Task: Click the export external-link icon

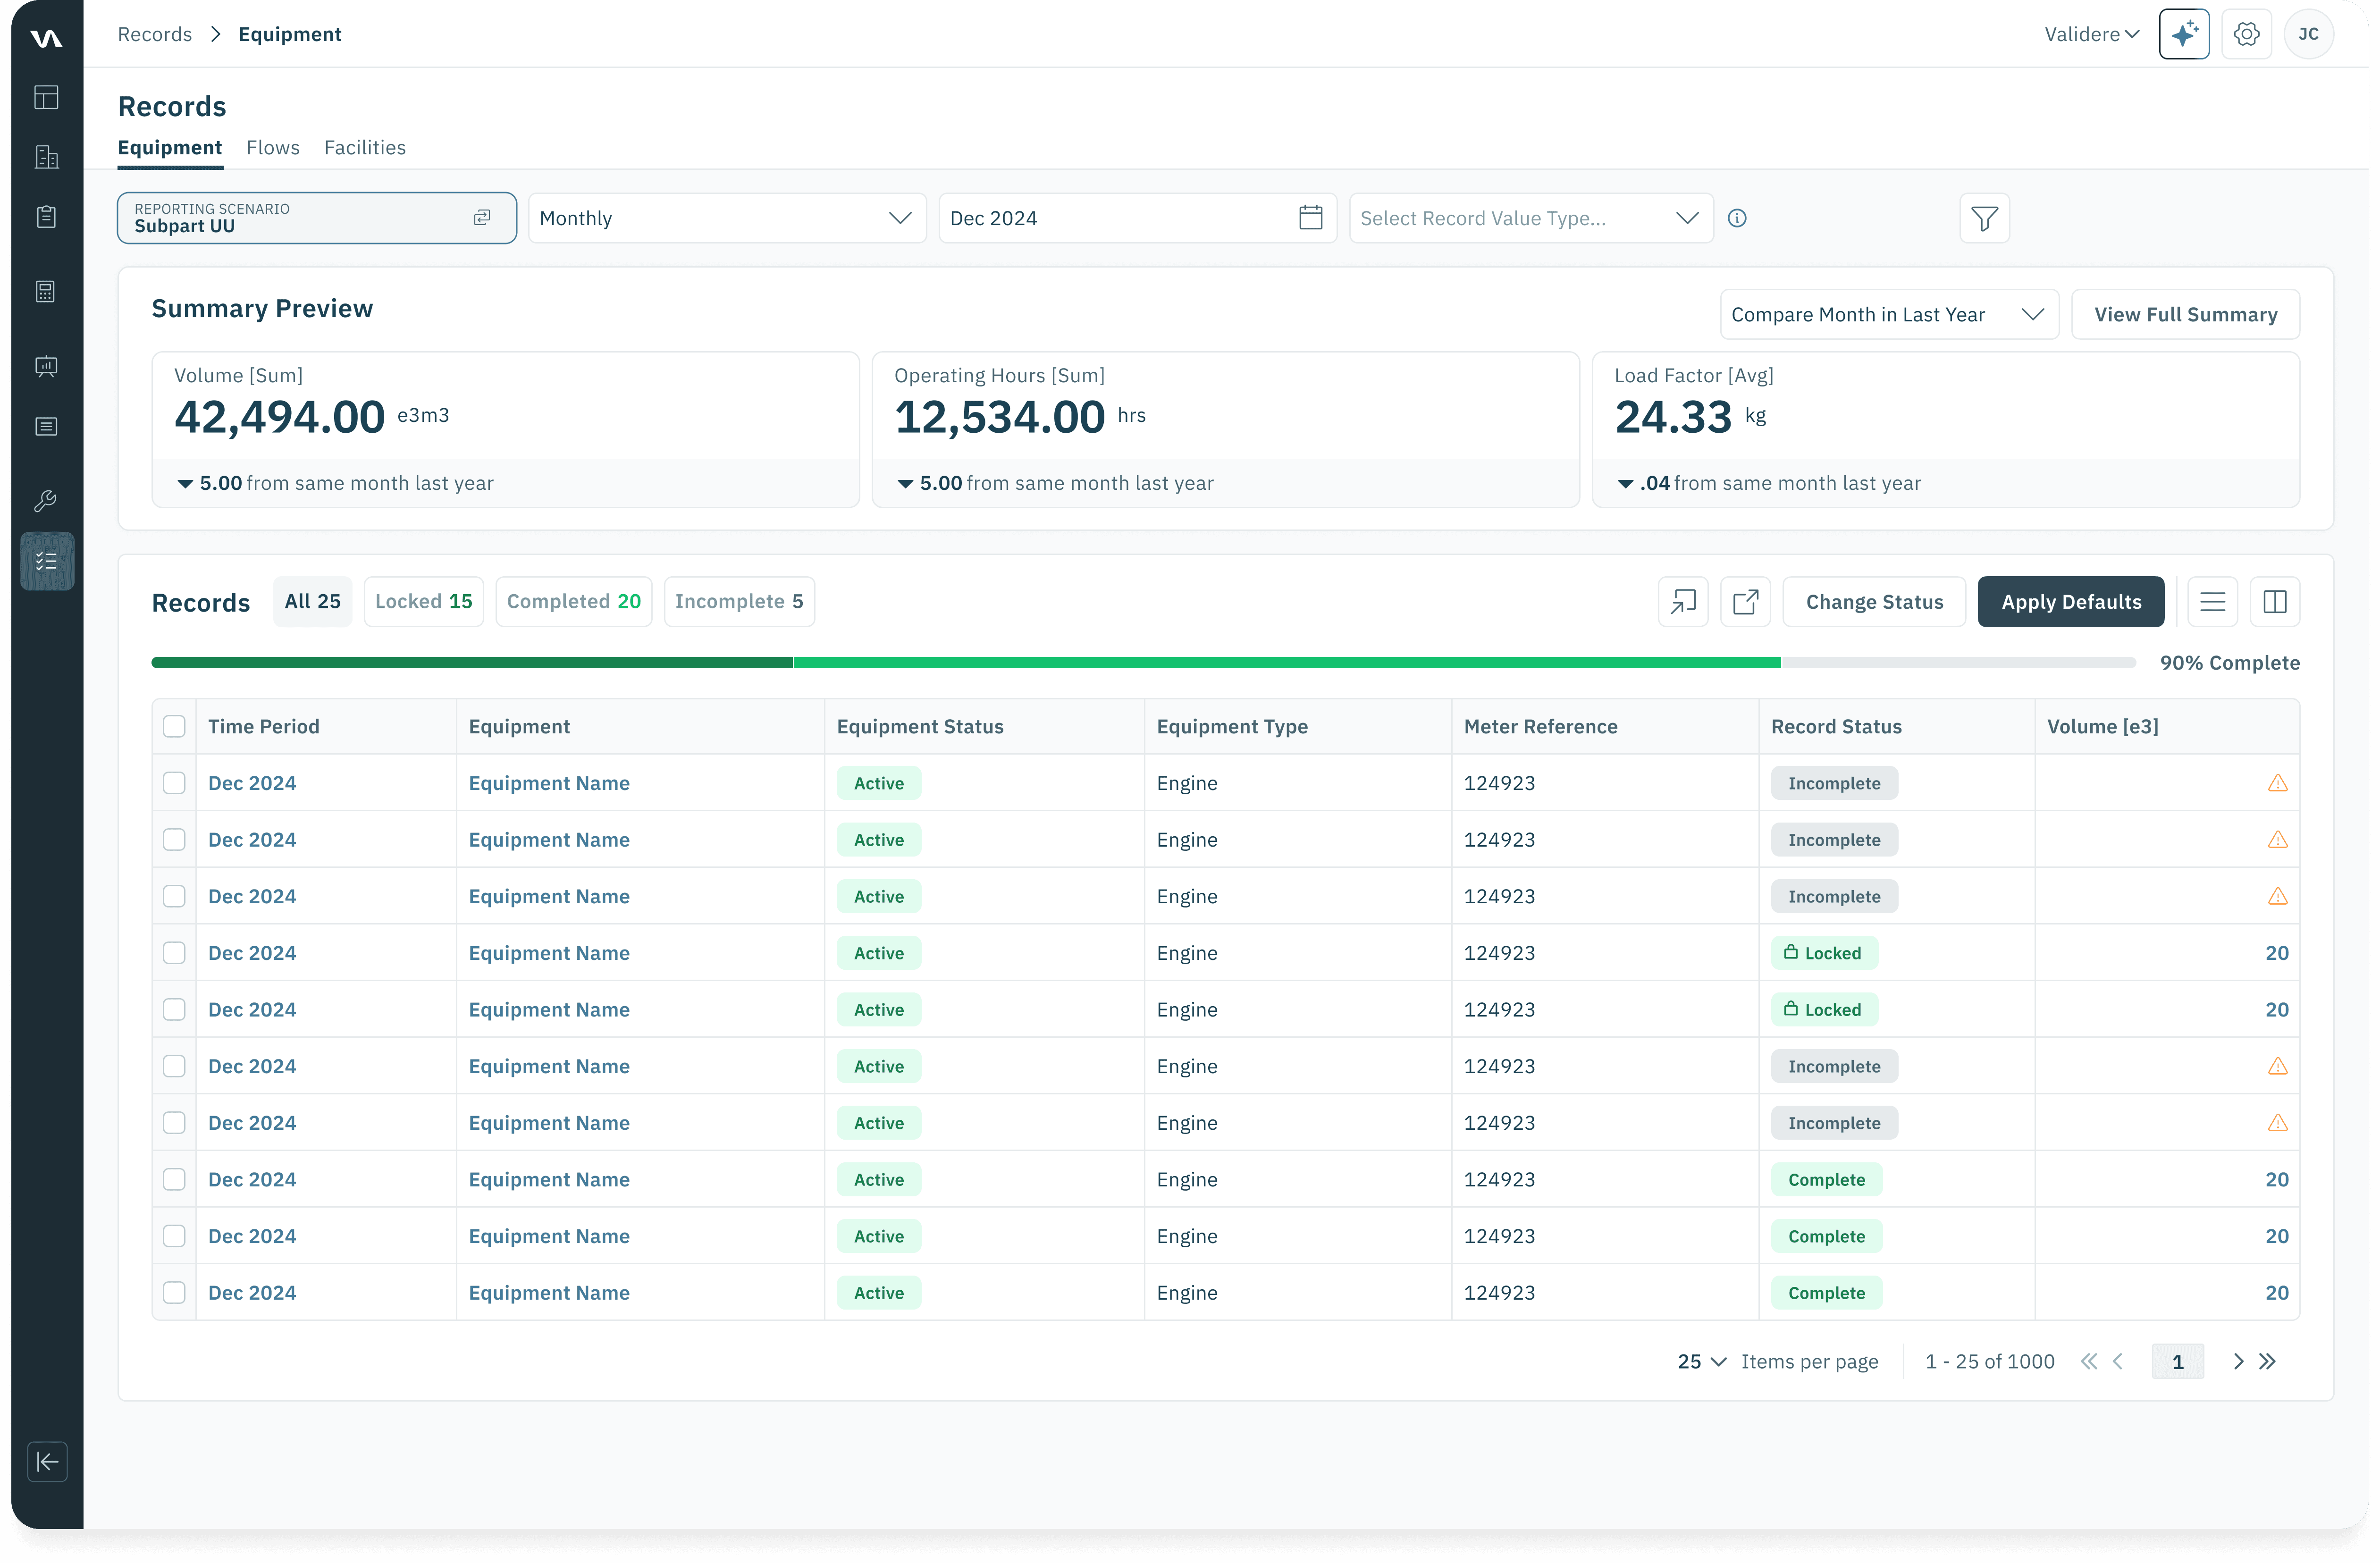Action: click(x=1745, y=602)
